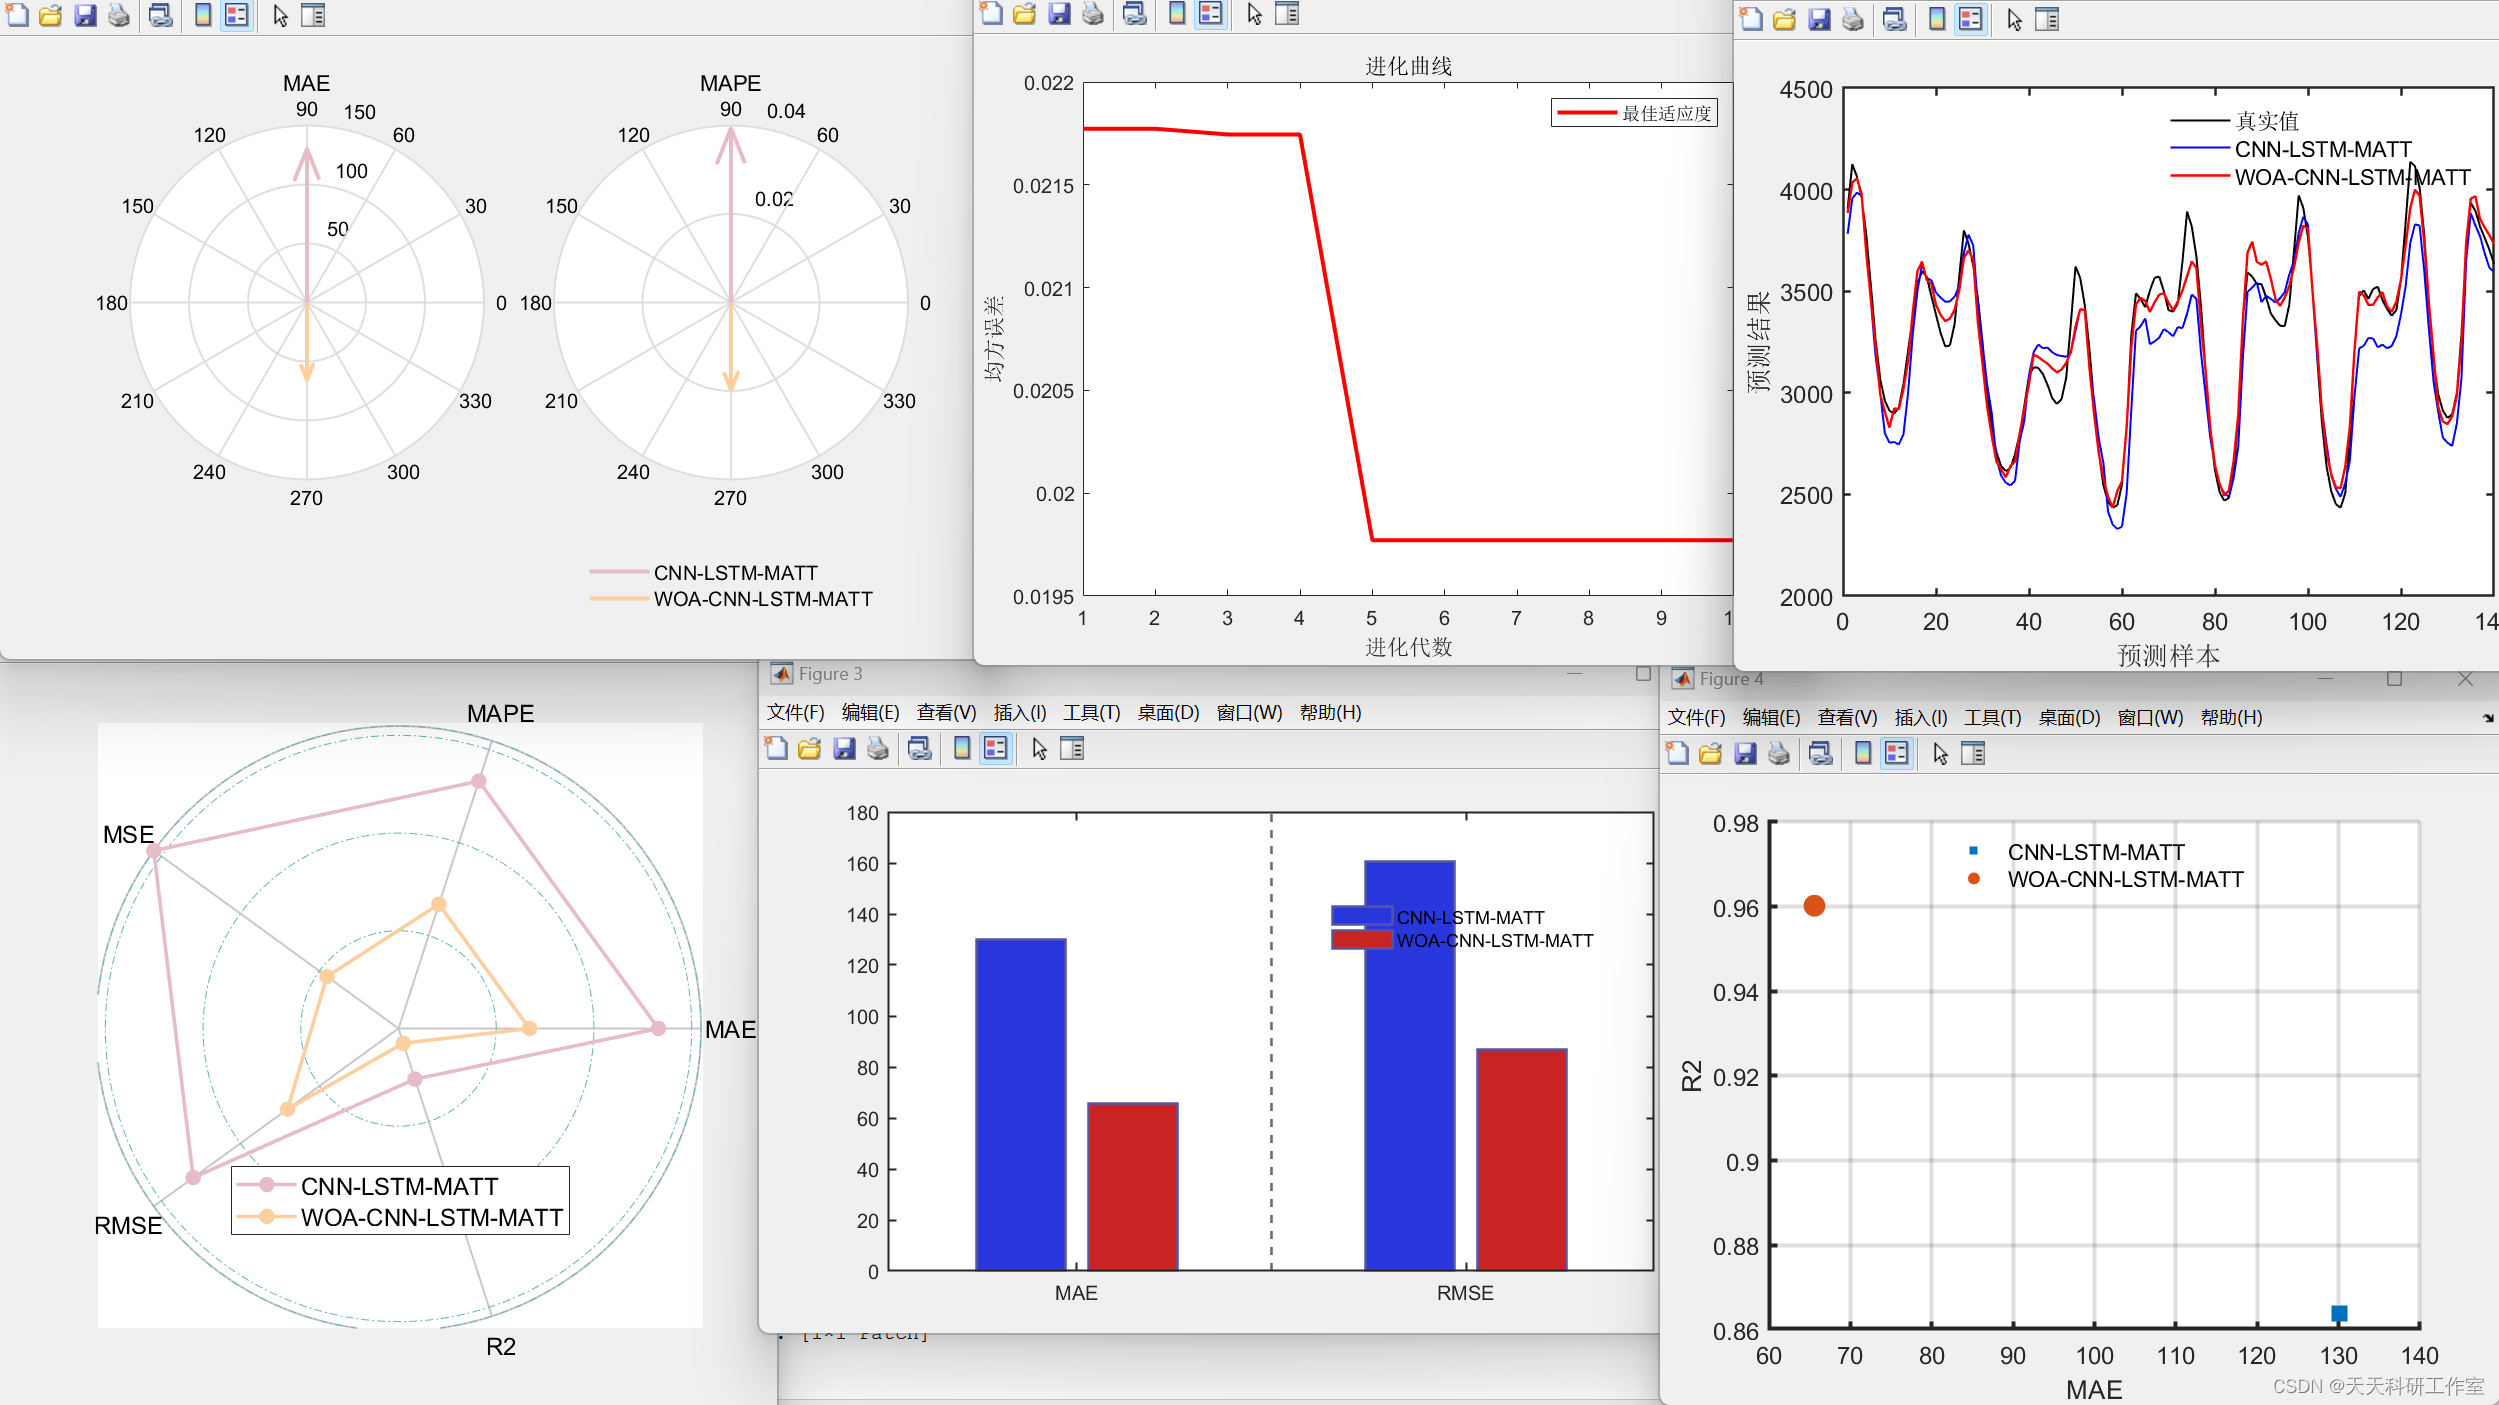Link plot icon in top-left polar window
The height and width of the screenshot is (1405, 2499).
160,15
